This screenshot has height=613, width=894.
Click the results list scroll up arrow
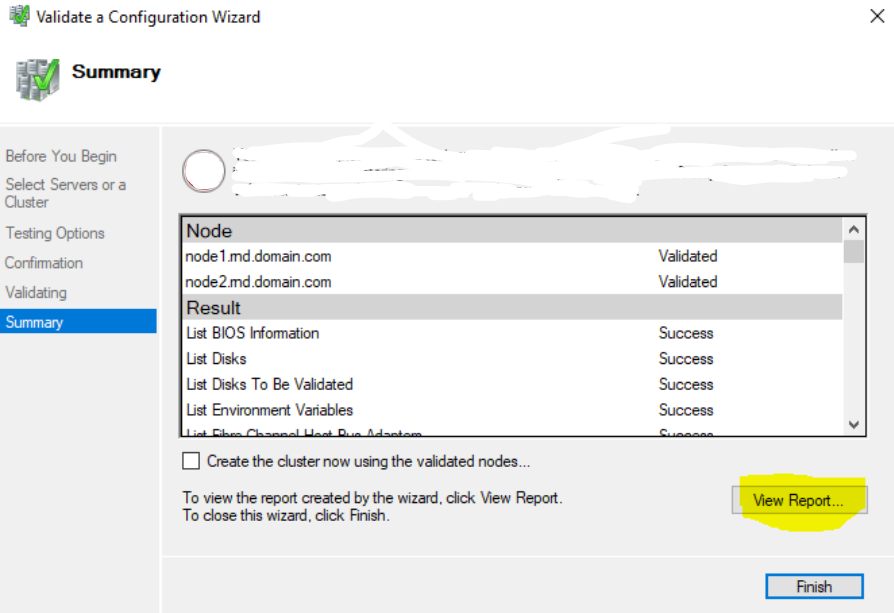(854, 230)
